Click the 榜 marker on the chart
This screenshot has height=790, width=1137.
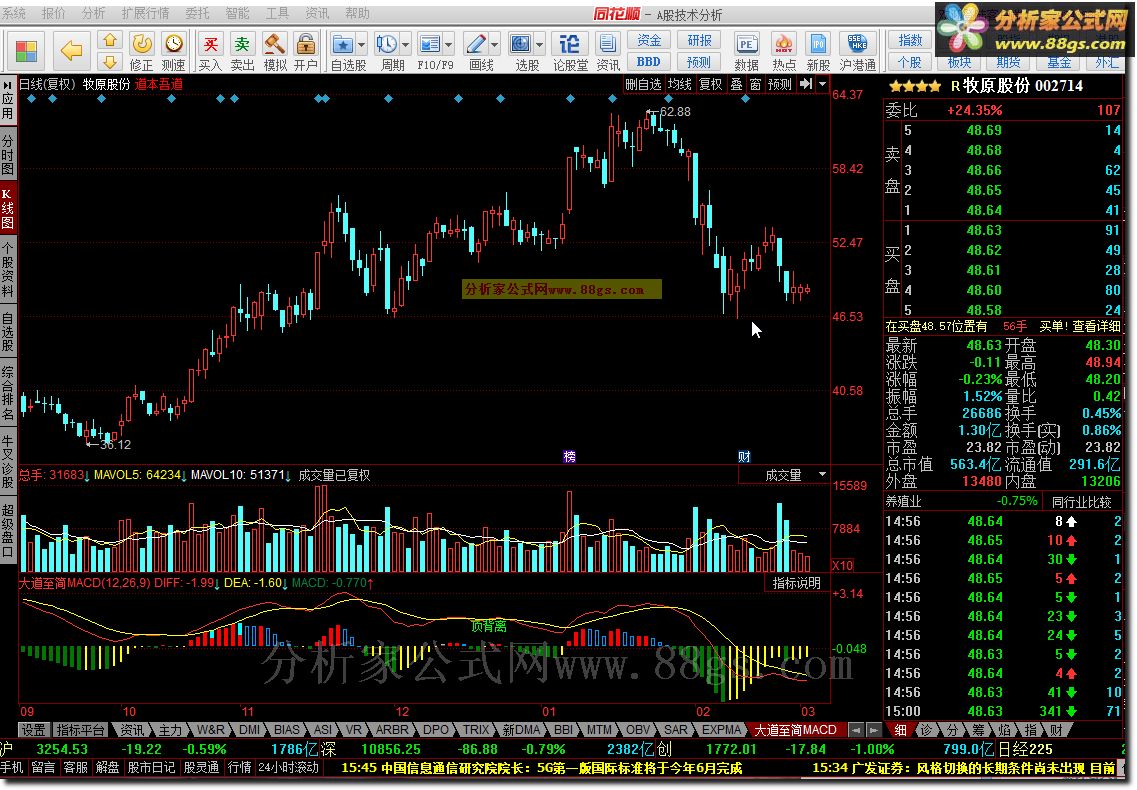click(569, 456)
